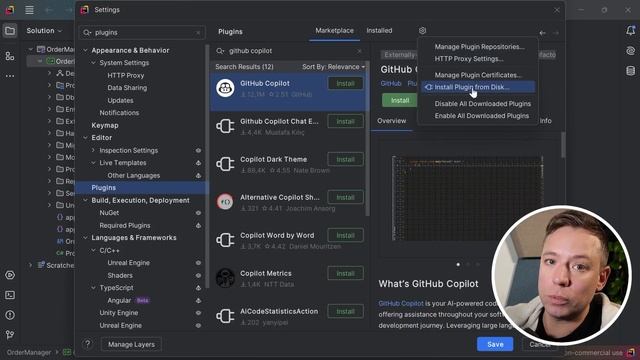Collapse the TypeScript settings node

pos(93,288)
